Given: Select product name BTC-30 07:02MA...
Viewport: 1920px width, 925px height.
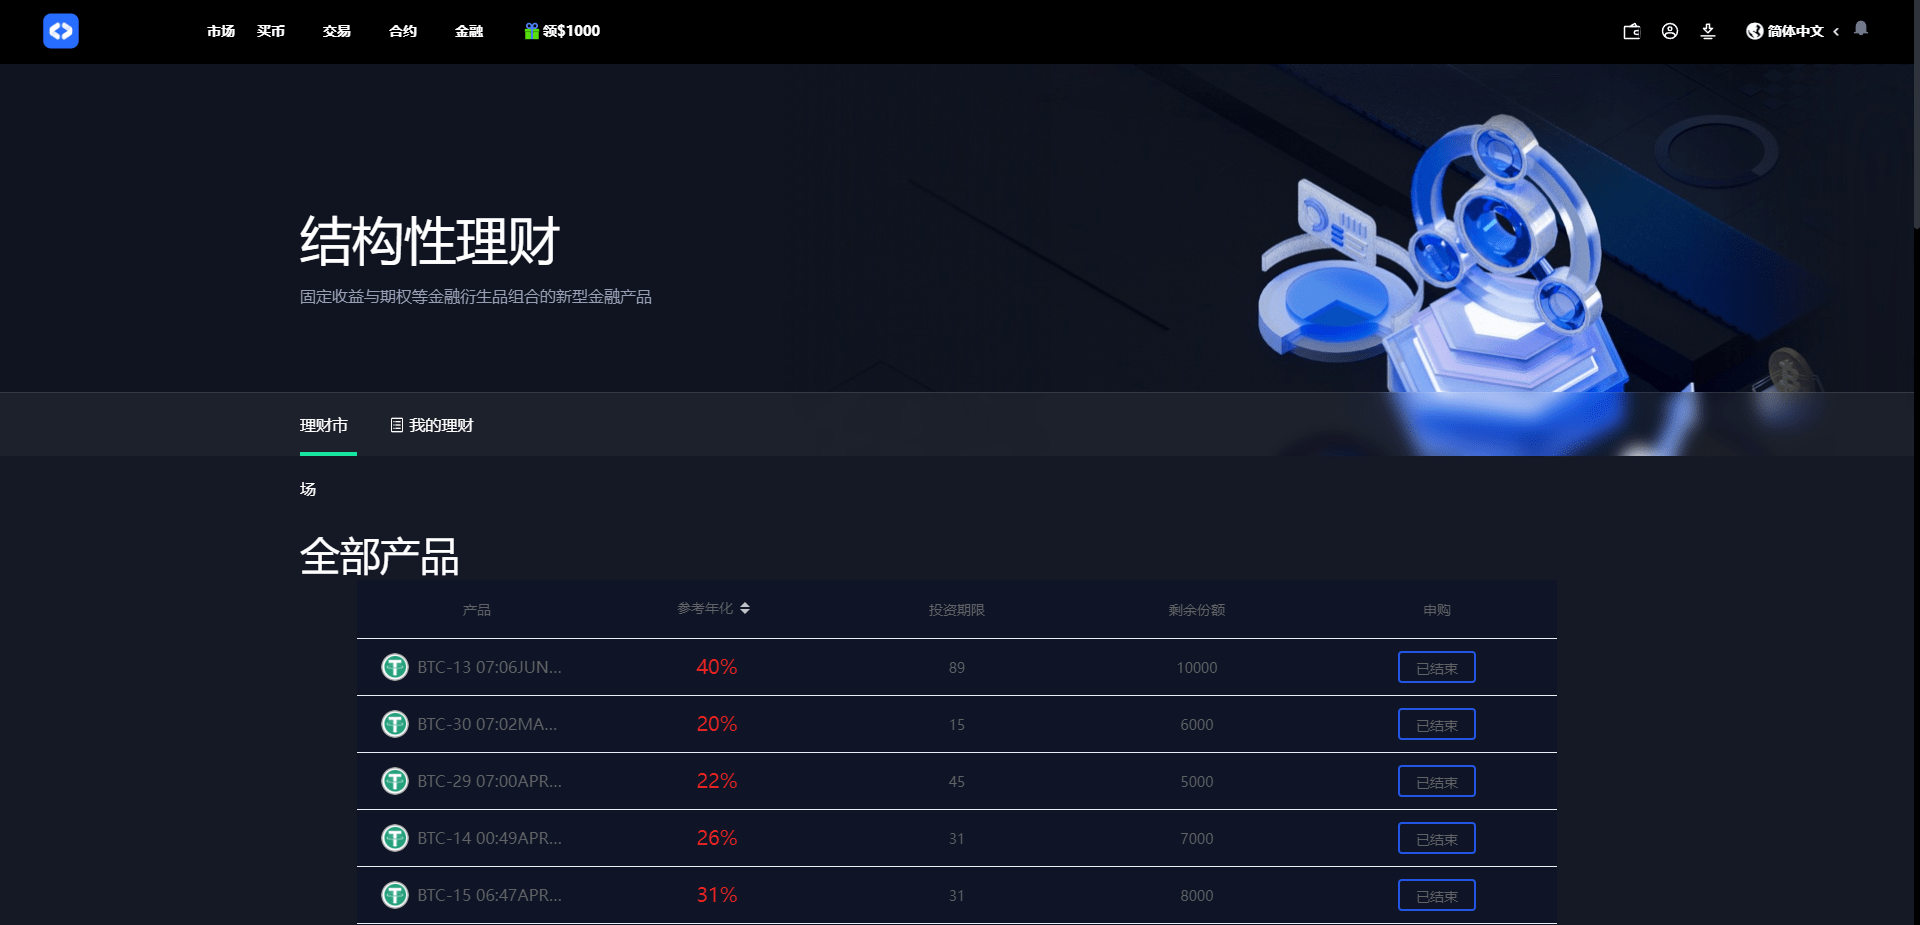Looking at the screenshot, I should point(487,724).
